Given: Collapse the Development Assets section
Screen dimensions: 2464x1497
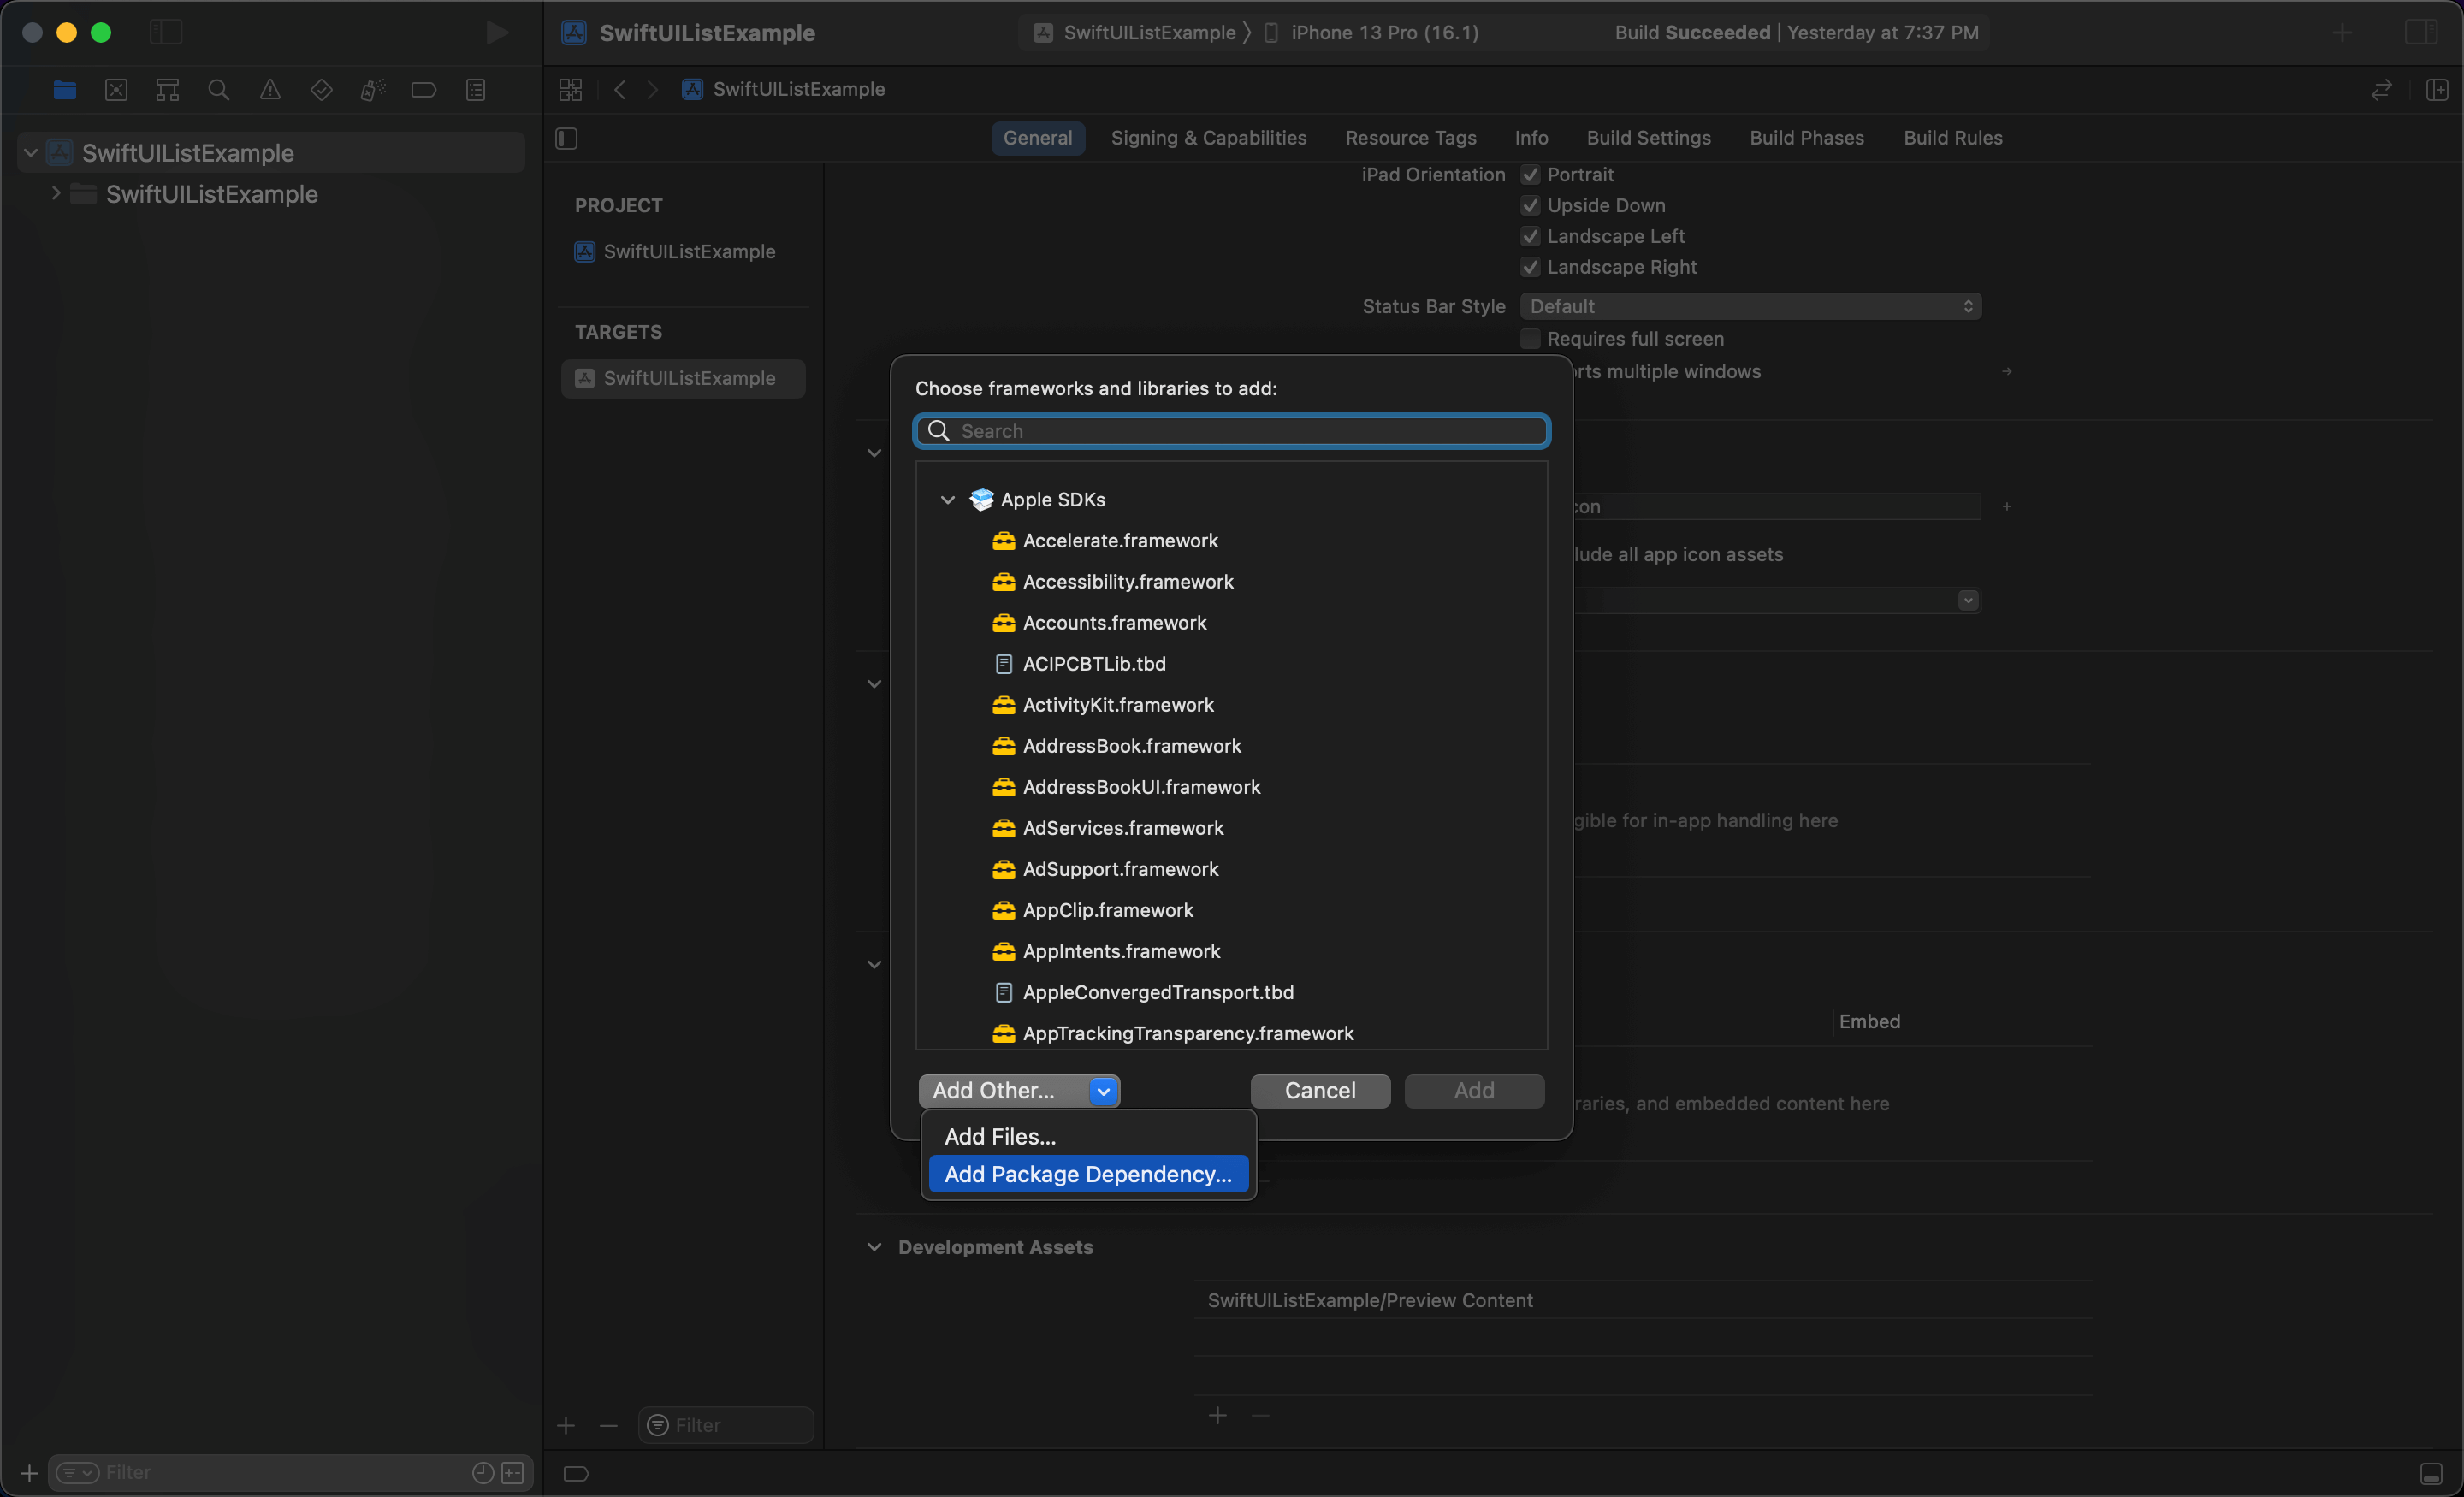Looking at the screenshot, I should tap(874, 1247).
